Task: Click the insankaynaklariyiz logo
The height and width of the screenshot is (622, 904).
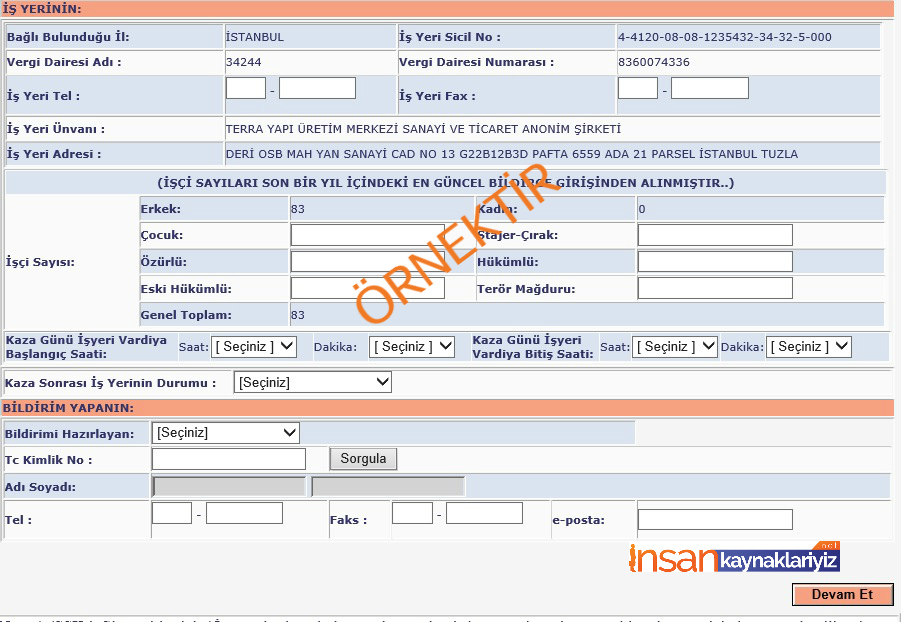Action: point(734,559)
